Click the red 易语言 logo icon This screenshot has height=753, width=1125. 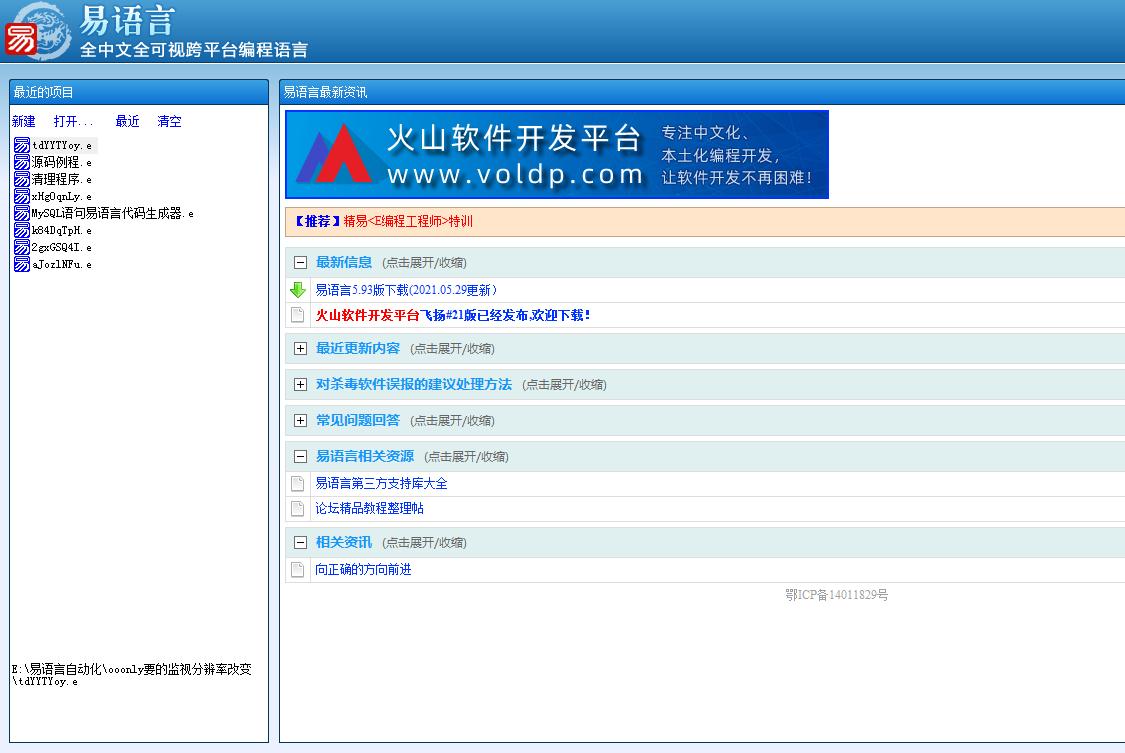pyautogui.click(x=21, y=39)
